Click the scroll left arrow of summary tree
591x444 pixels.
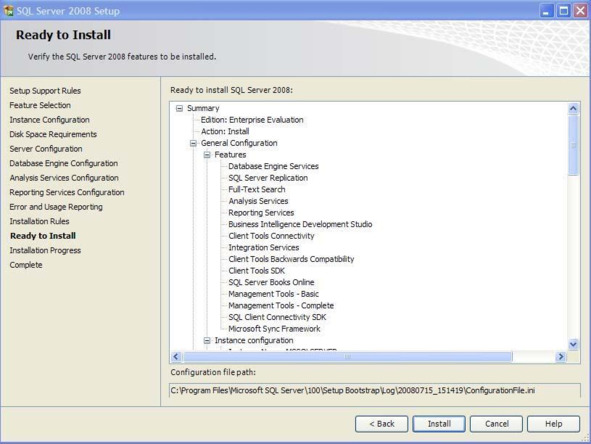[176, 357]
